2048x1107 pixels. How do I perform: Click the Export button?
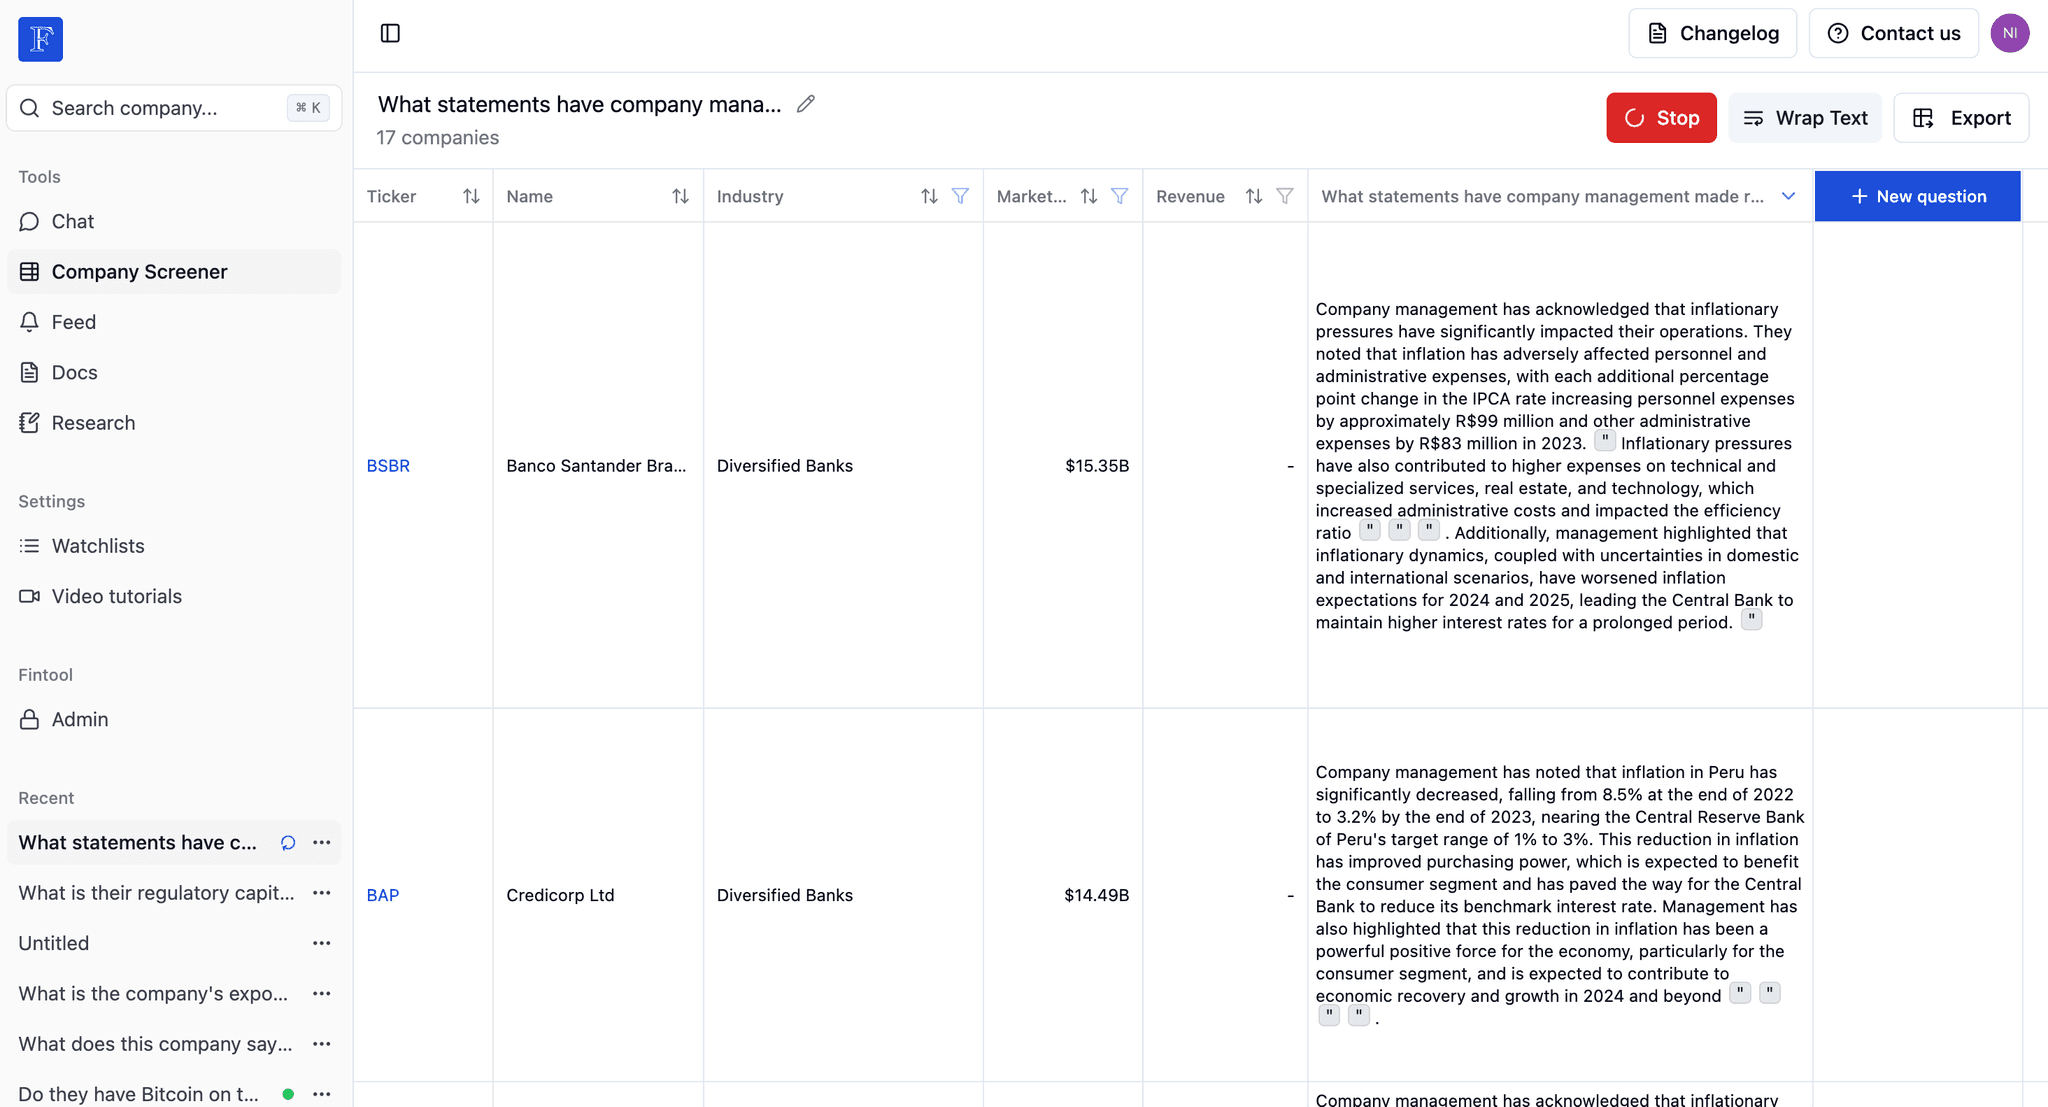1961,118
